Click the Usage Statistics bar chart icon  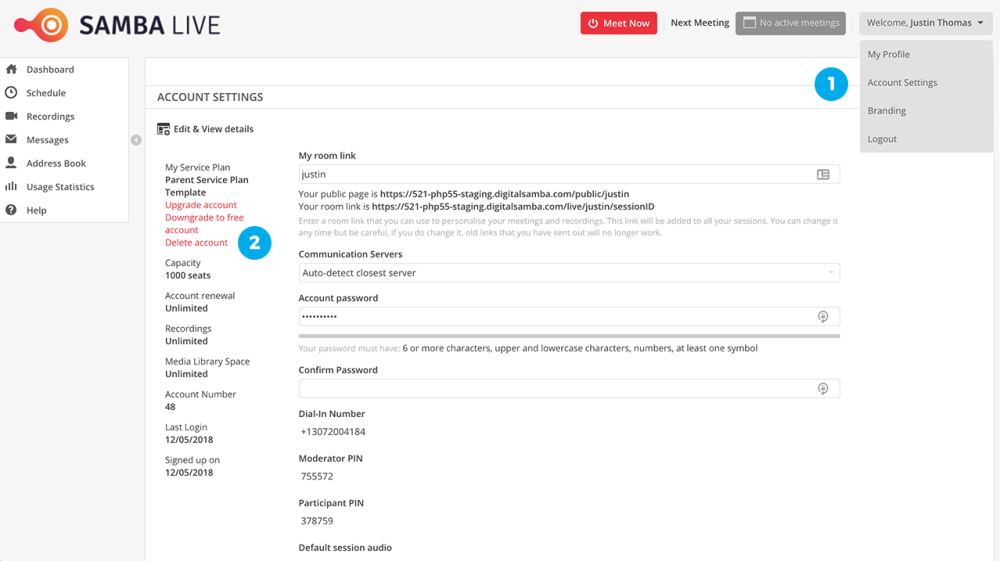tap(11, 186)
